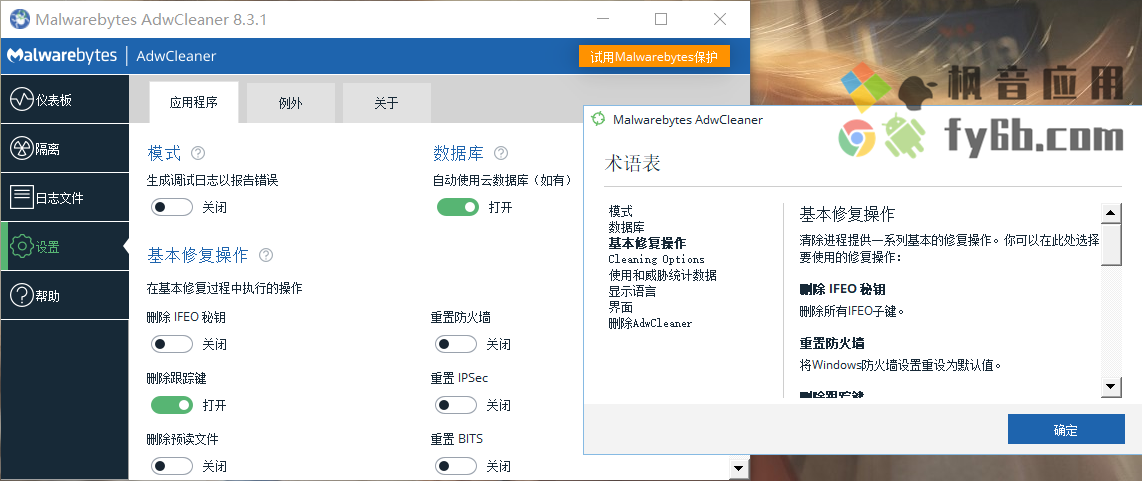Image resolution: width=1142 pixels, height=481 pixels.
Task: Select Cleaning Options in glossary list
Action: 656,259
